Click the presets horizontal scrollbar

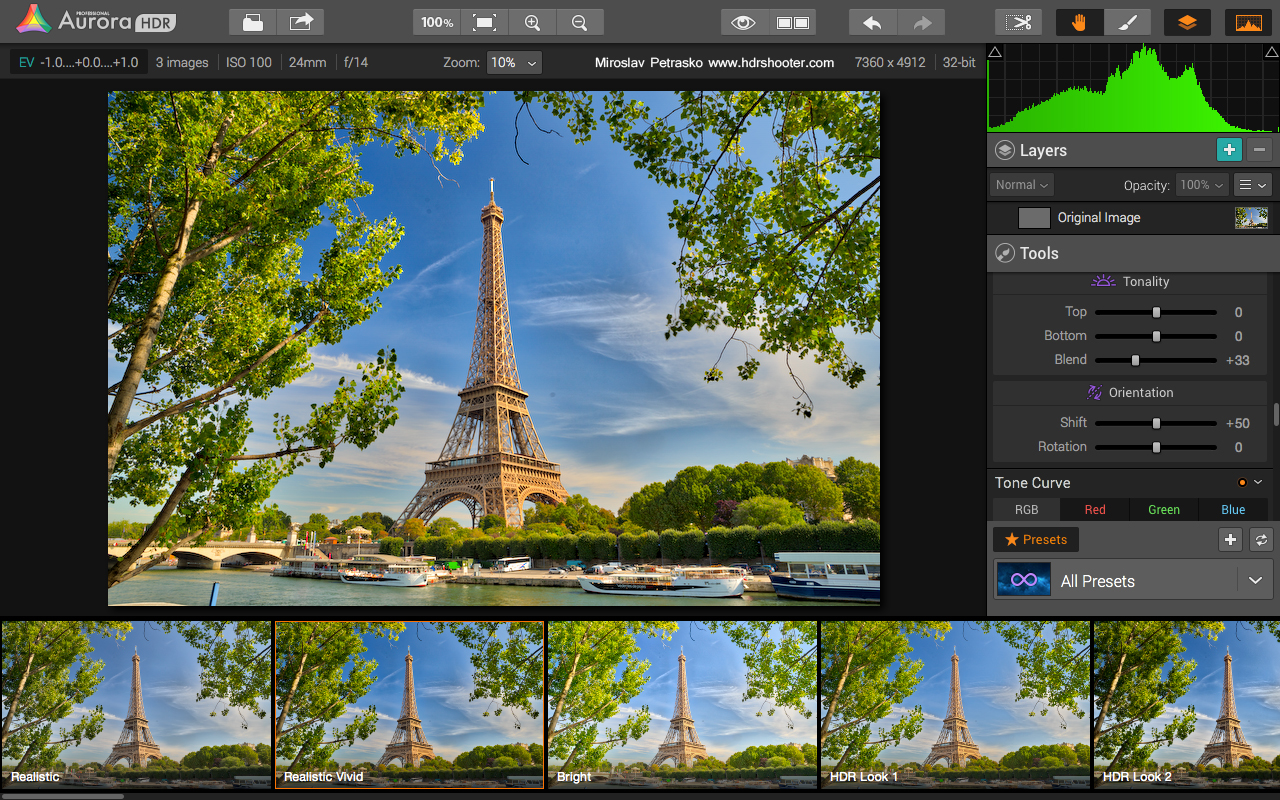coord(63,796)
